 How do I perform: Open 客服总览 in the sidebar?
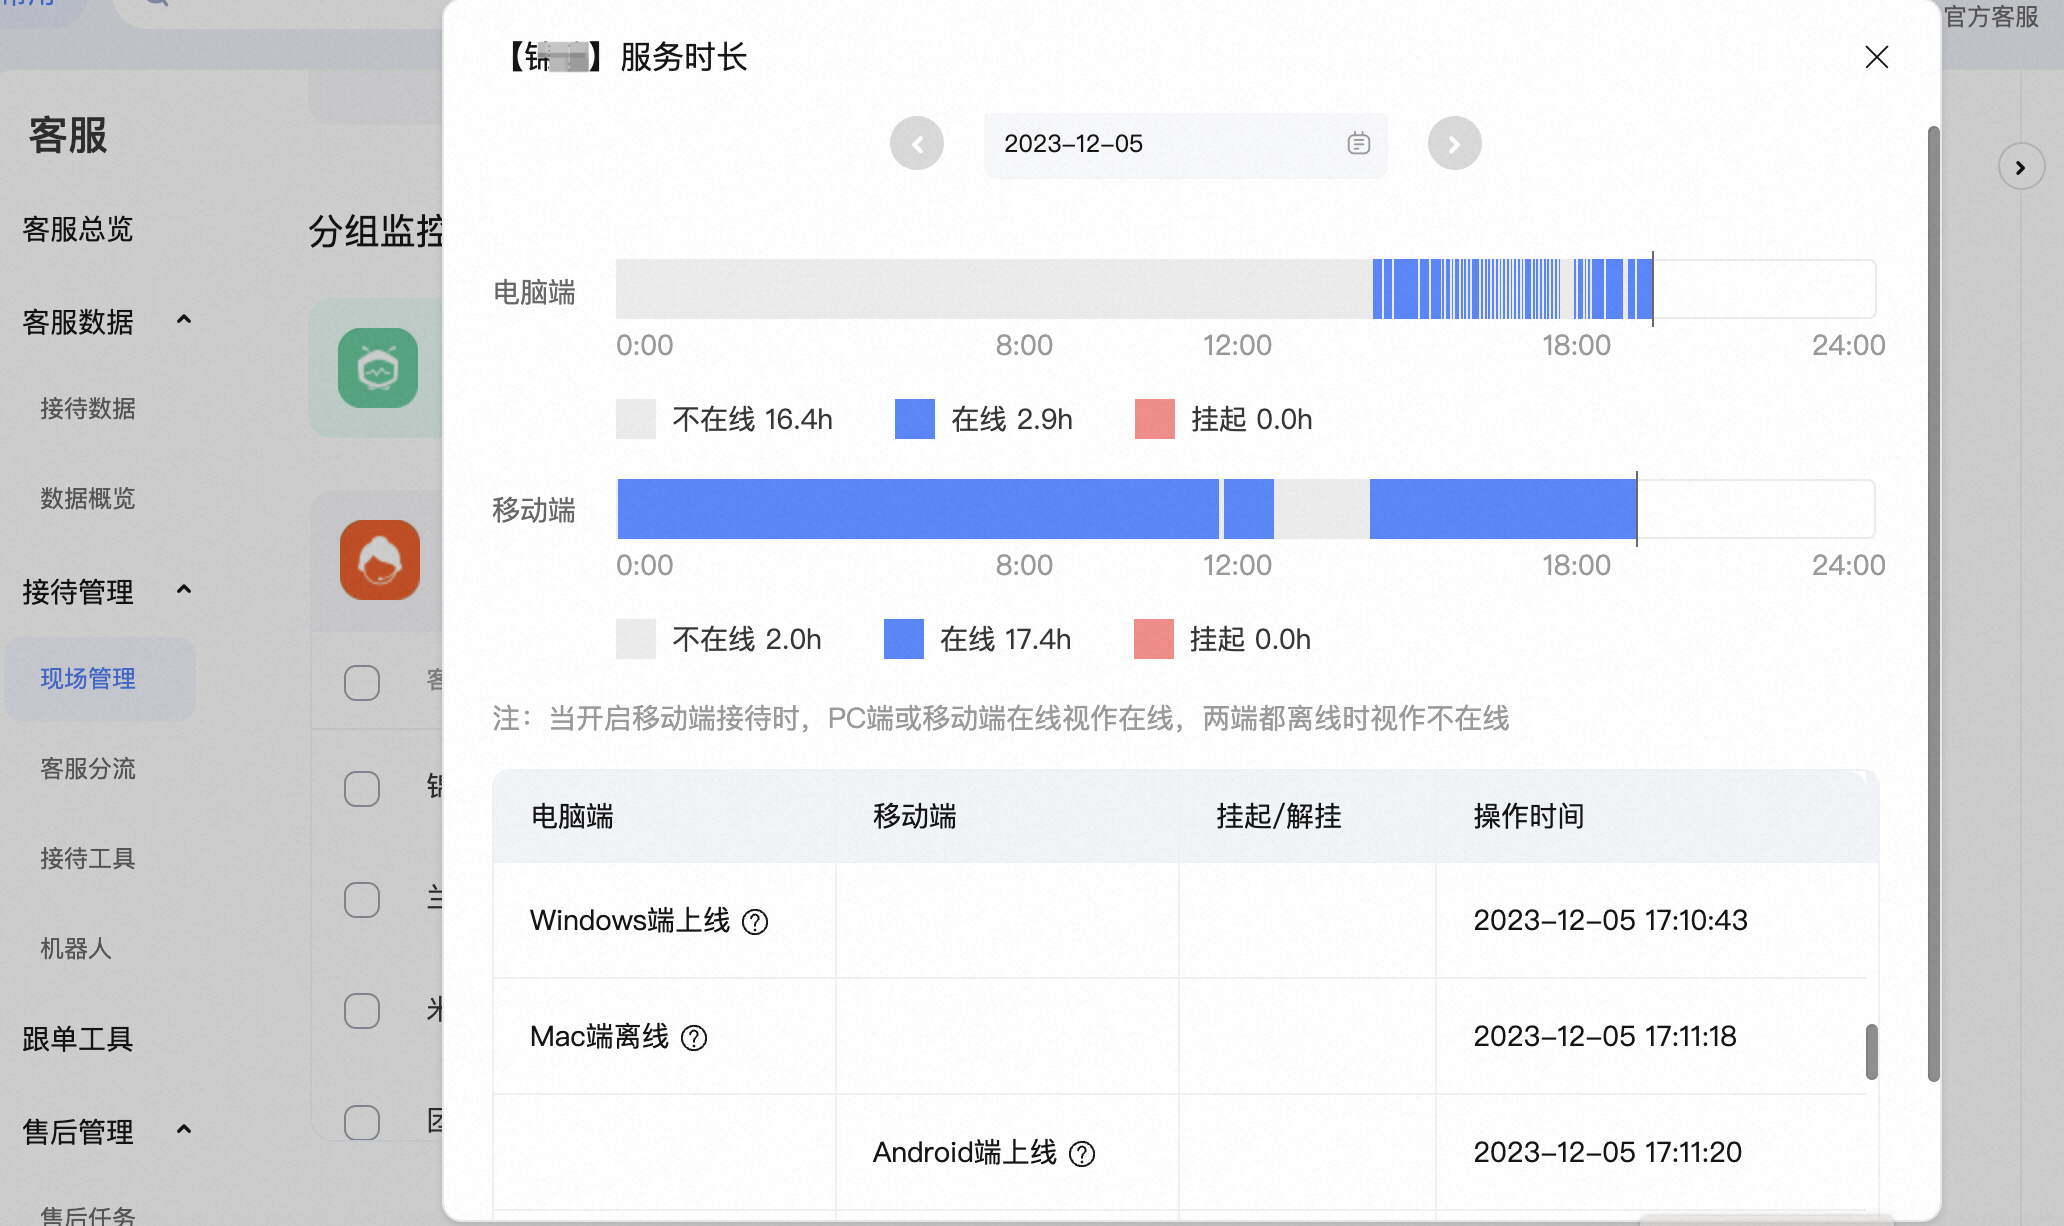click(78, 230)
